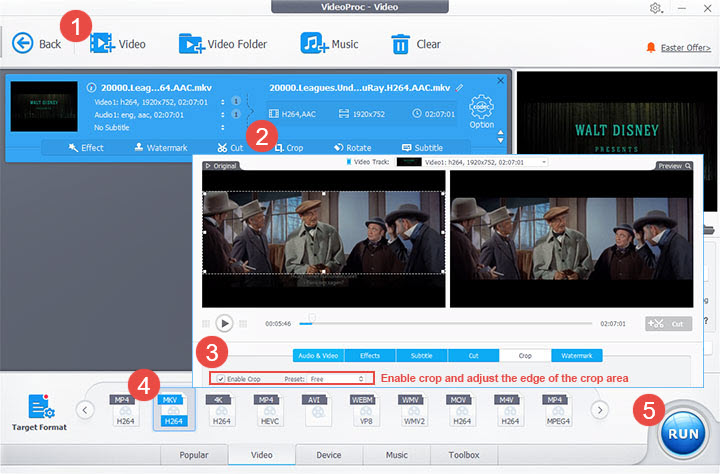Switch to Popular format tab

point(193,455)
